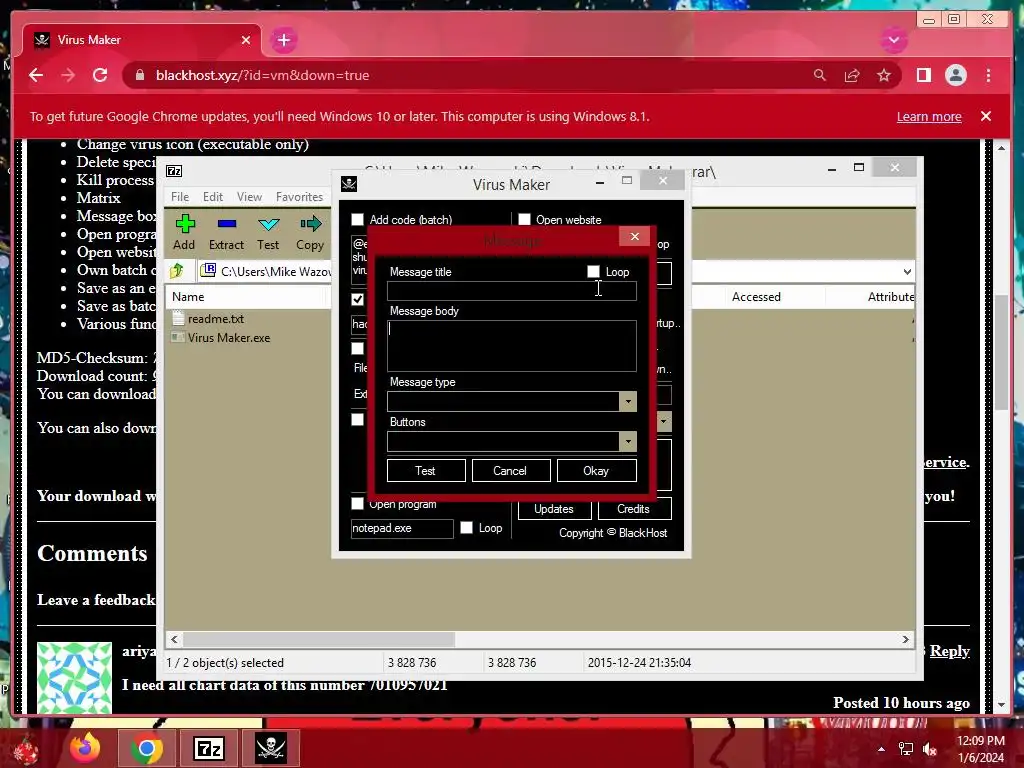The height and width of the screenshot is (768, 1024).
Task: Open a new Chrome tab
Action: [x=283, y=40]
